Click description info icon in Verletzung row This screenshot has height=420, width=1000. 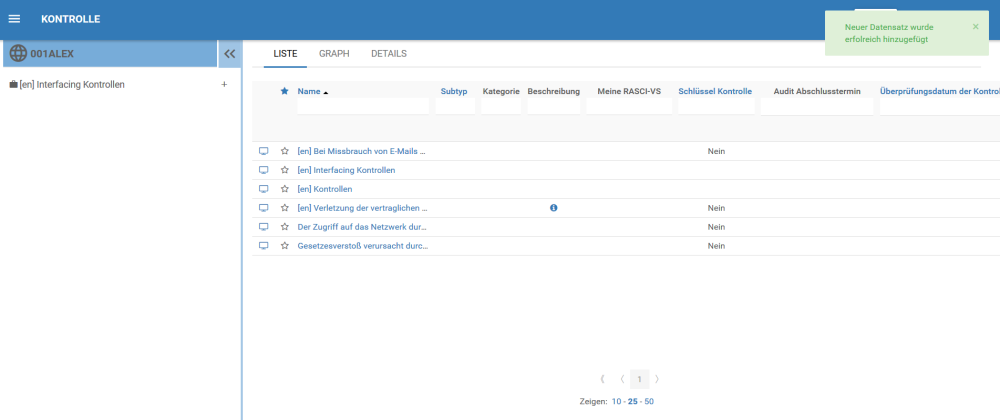click(x=554, y=208)
